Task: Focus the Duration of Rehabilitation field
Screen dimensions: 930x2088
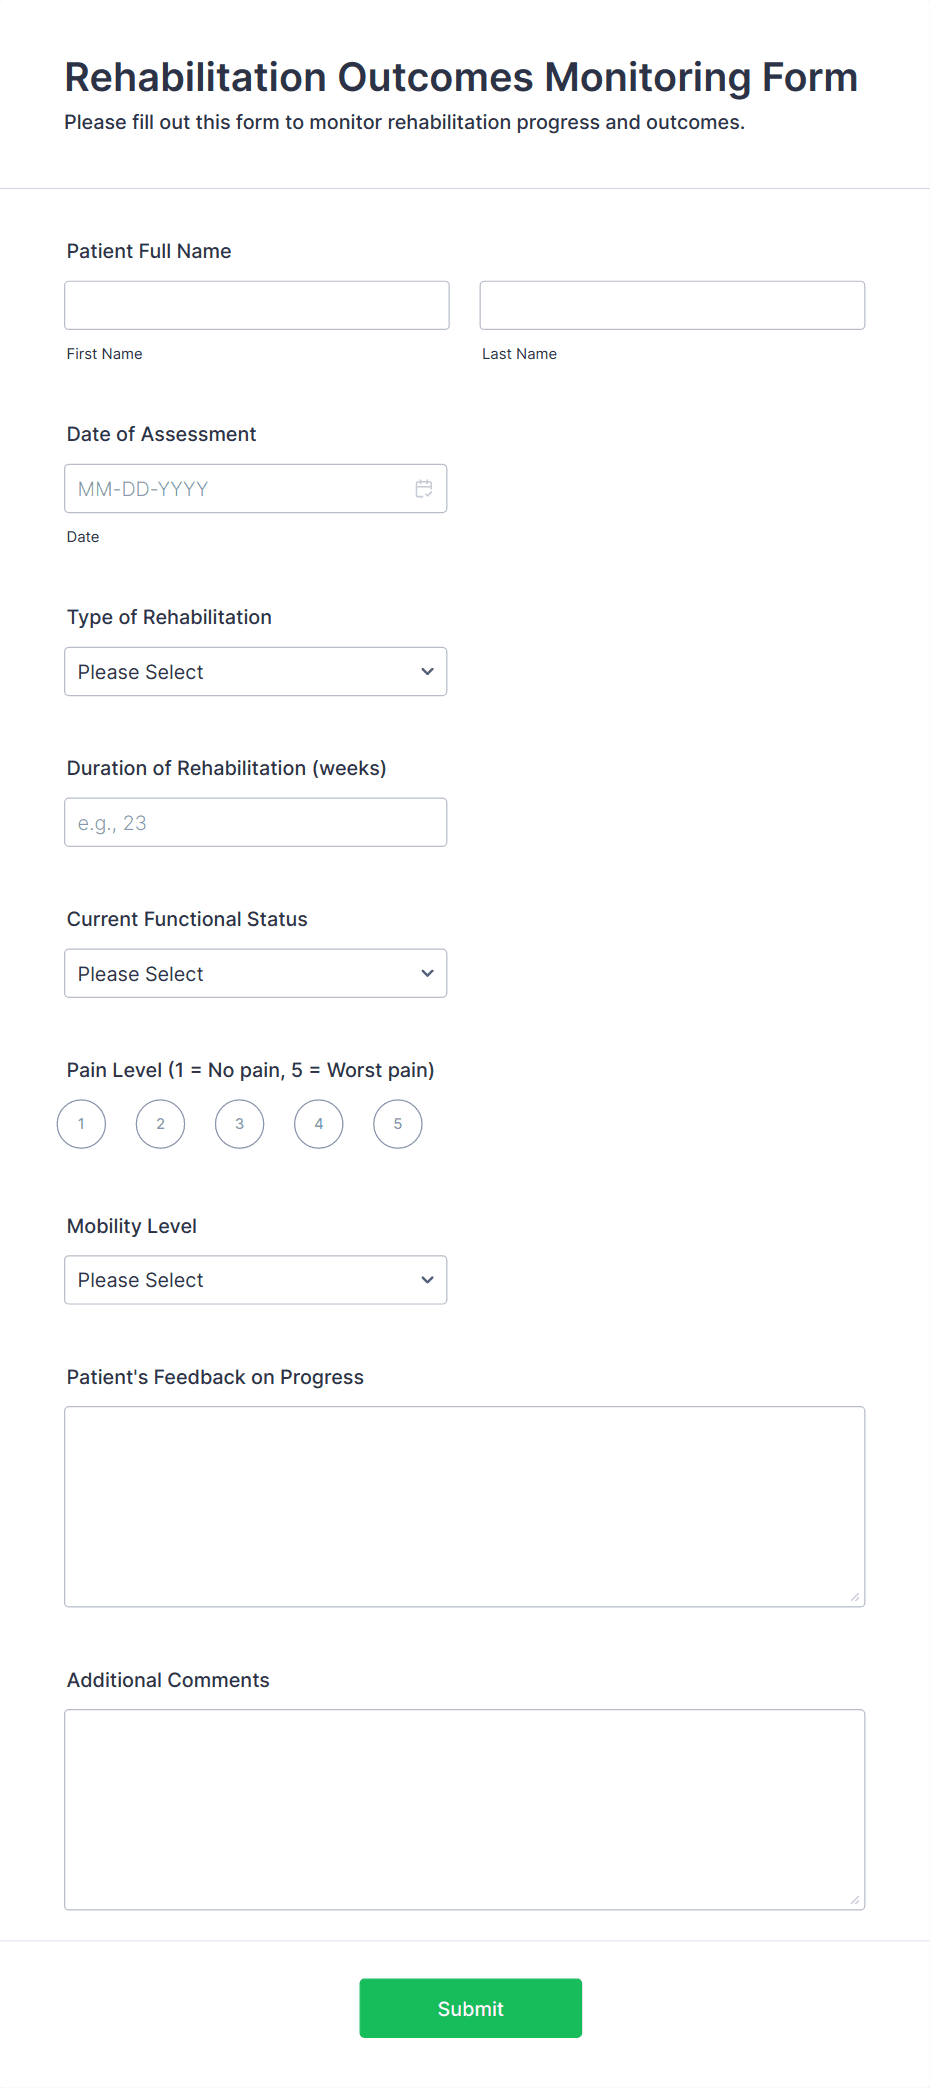Action: [255, 821]
